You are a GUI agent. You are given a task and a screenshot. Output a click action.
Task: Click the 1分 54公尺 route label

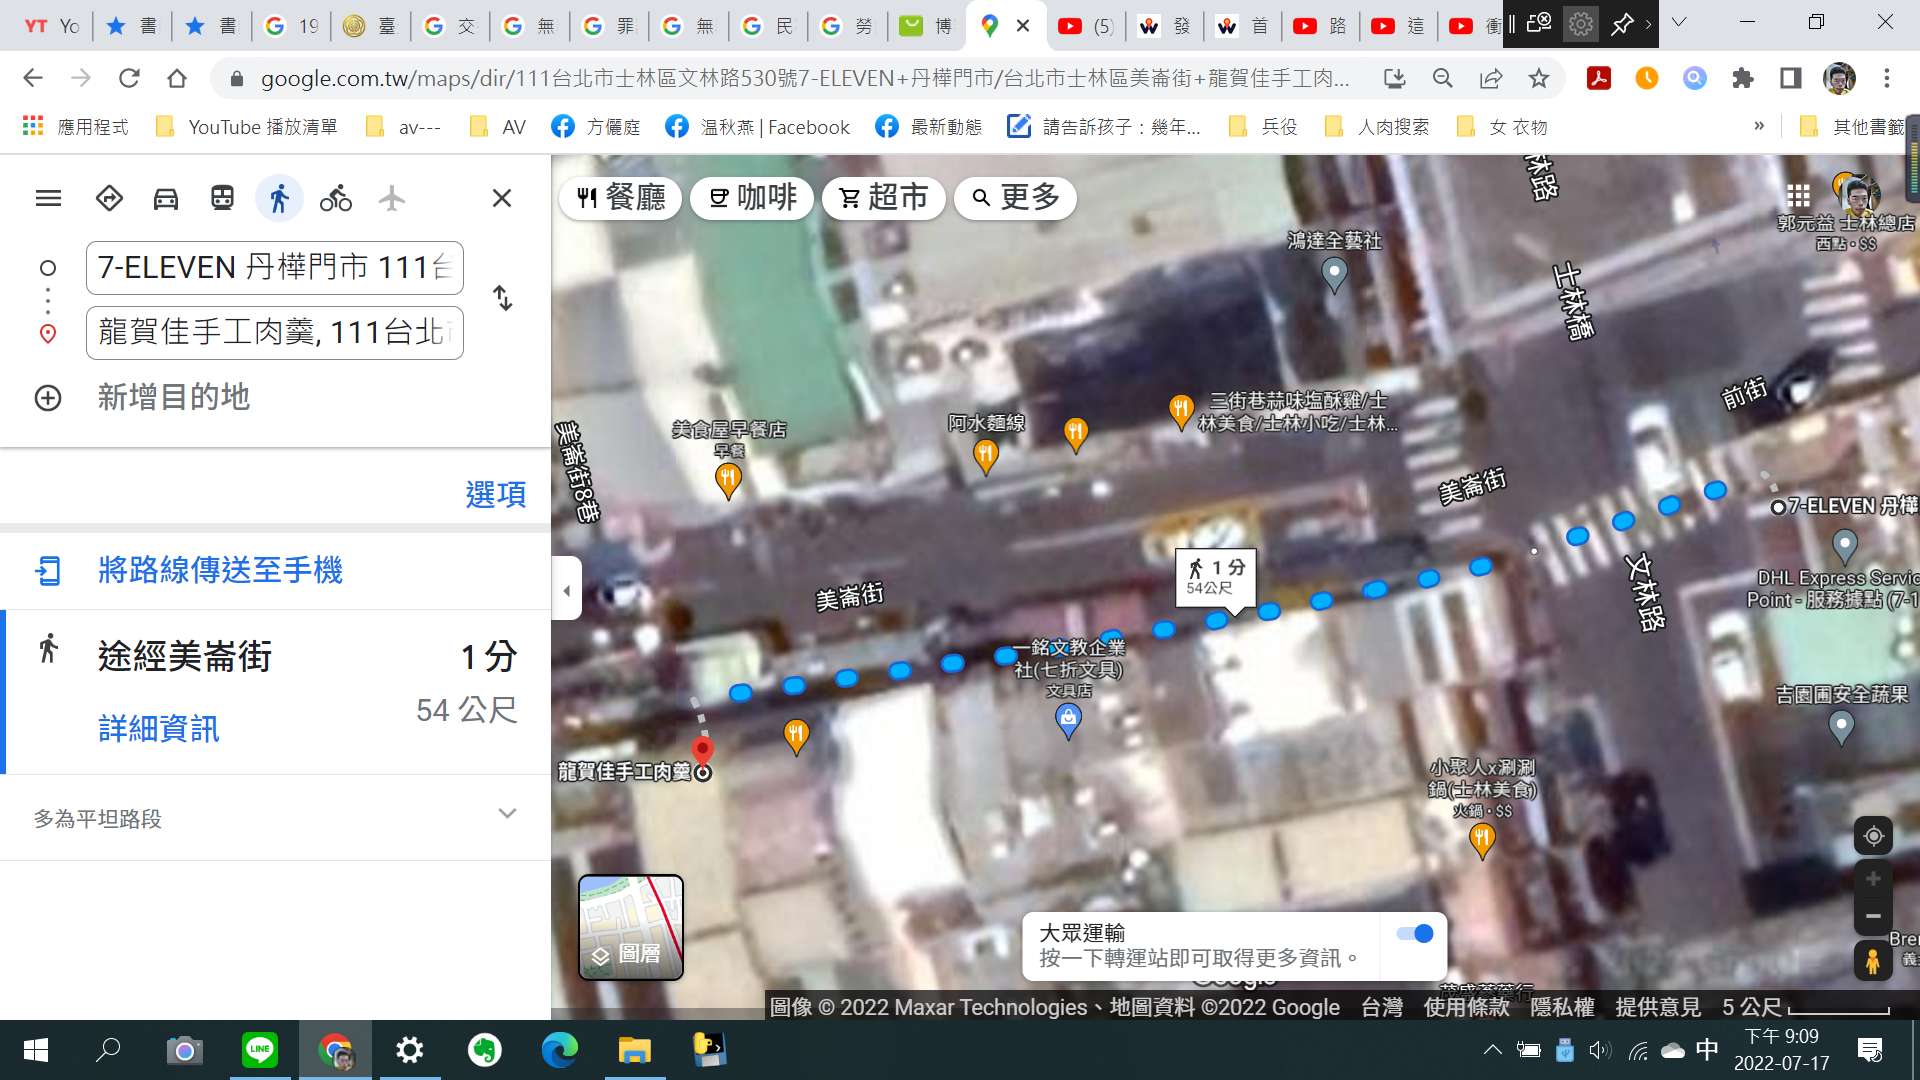pos(1215,577)
